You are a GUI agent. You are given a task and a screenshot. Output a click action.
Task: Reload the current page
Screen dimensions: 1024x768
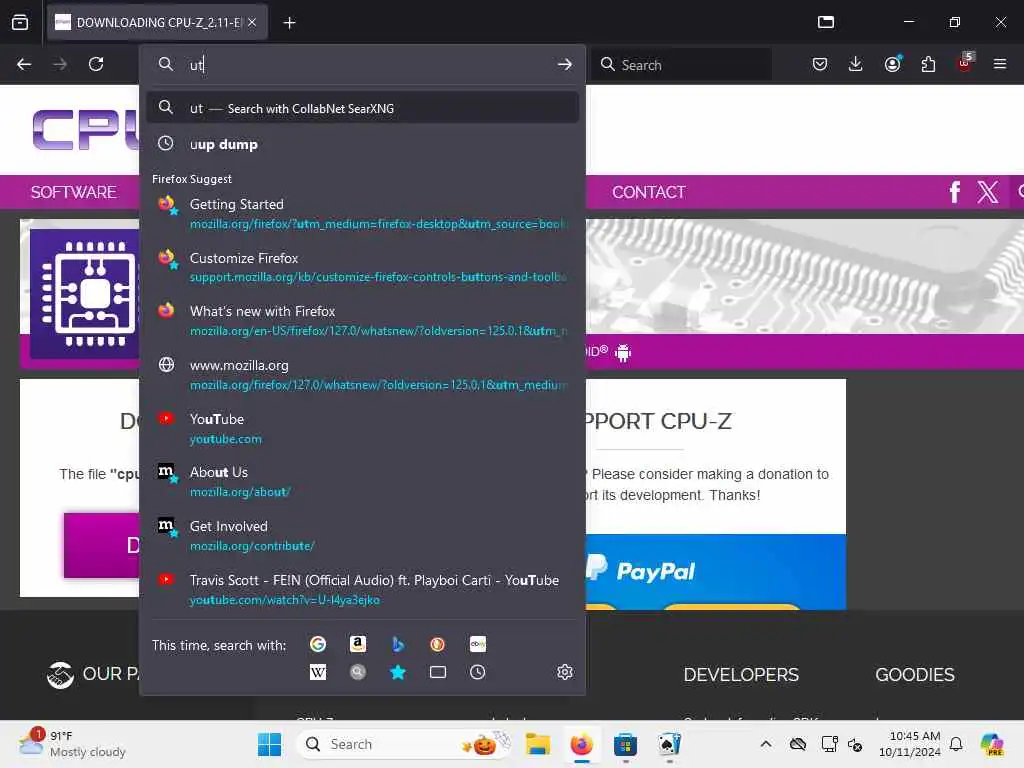(96, 64)
